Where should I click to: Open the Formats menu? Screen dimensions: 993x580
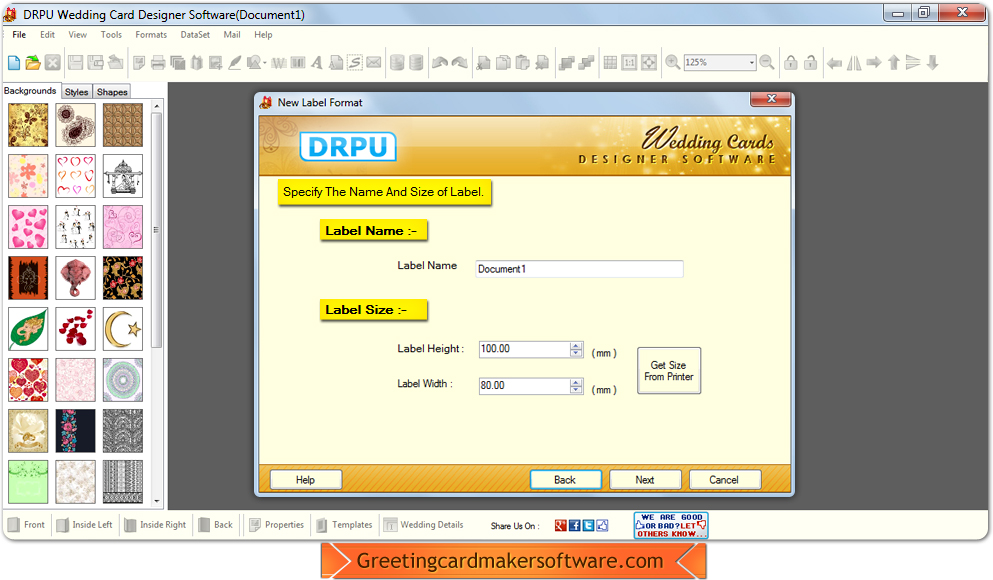click(151, 35)
